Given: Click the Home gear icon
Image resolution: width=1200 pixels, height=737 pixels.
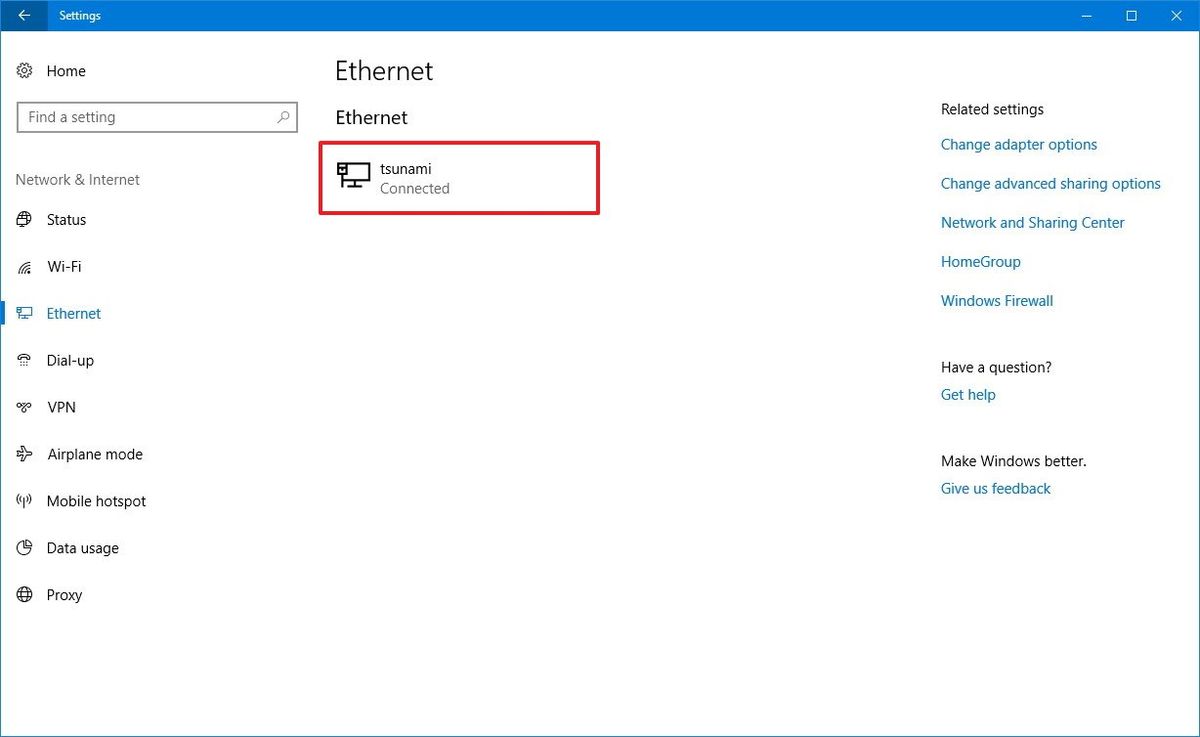Looking at the screenshot, I should (x=23, y=70).
